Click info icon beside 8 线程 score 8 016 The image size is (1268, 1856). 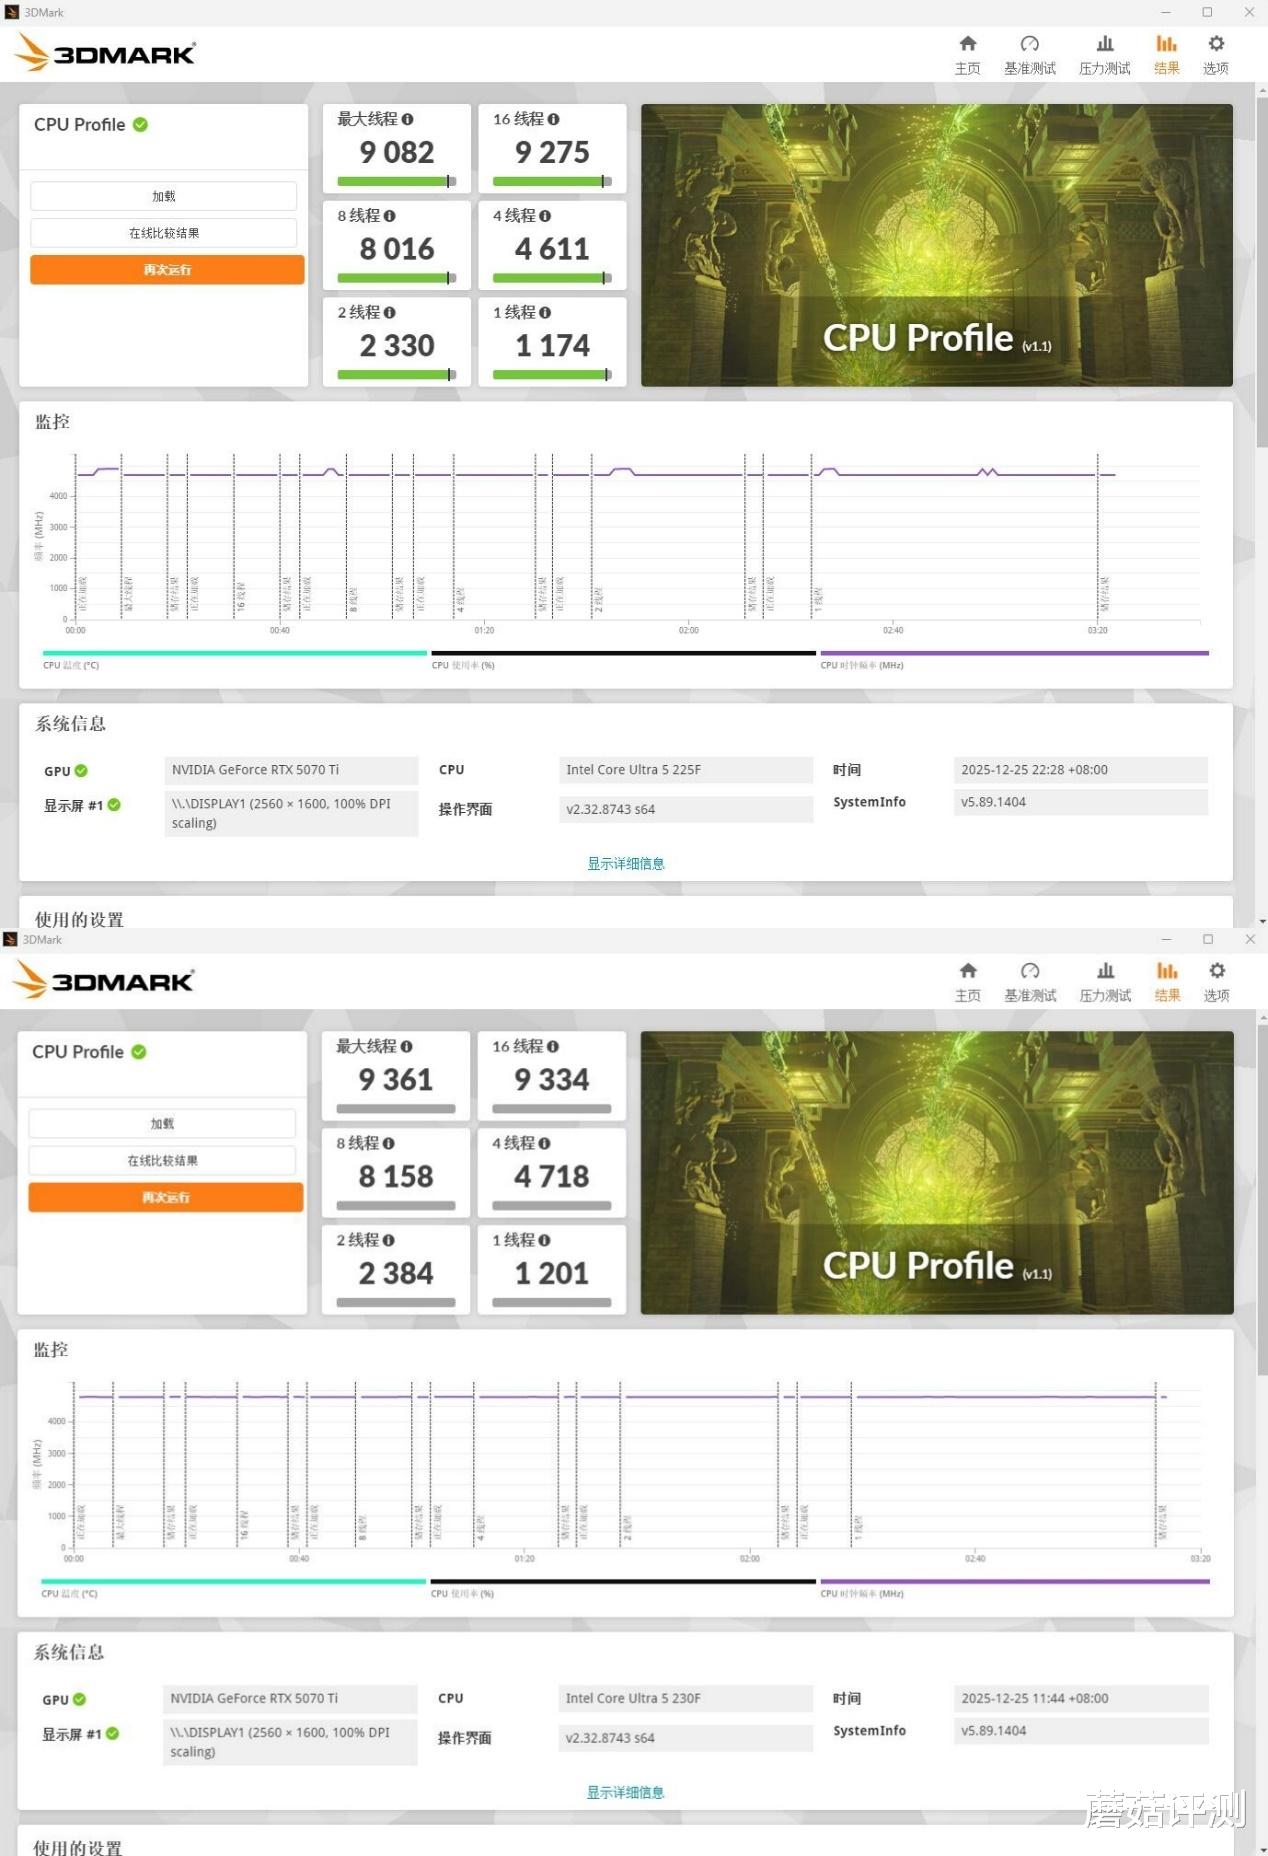click(x=389, y=216)
